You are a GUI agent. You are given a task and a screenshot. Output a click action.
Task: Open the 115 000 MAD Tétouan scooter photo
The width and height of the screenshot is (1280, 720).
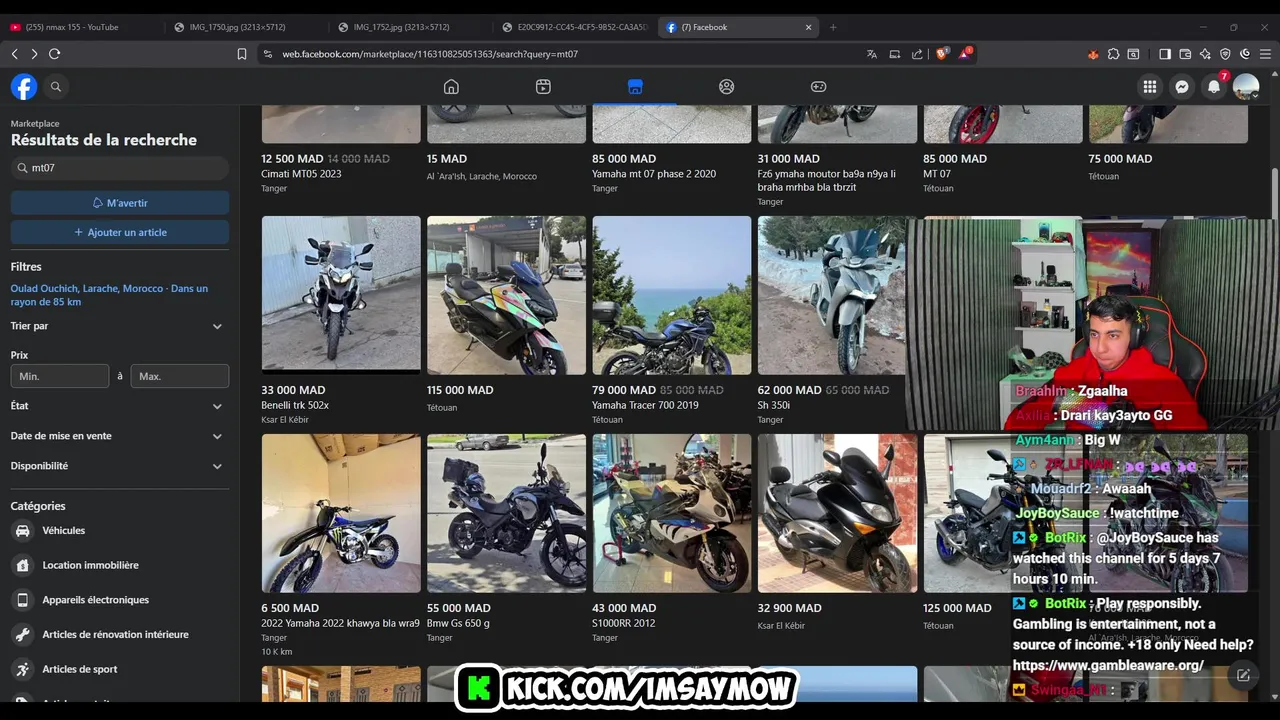(x=507, y=296)
